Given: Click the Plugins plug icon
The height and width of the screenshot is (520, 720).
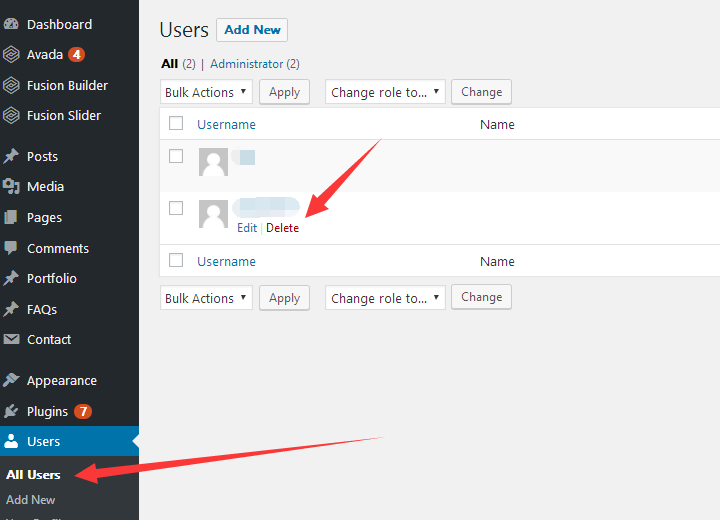Looking at the screenshot, I should pyautogui.click(x=11, y=411).
